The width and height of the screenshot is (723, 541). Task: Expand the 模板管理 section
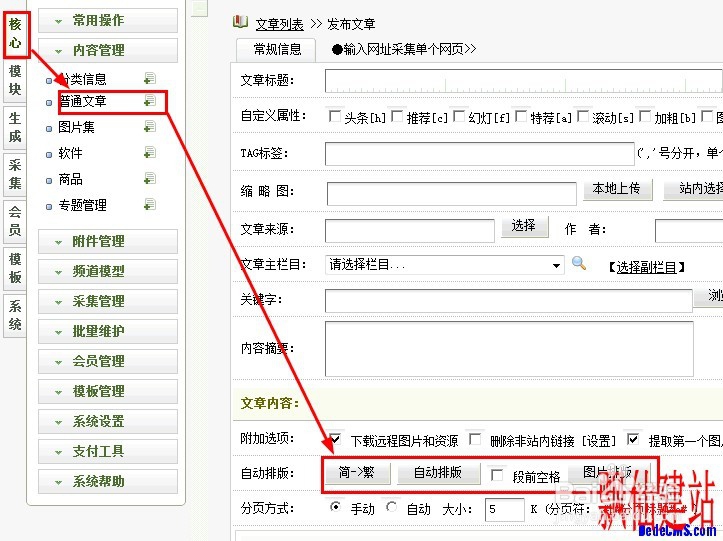108,391
